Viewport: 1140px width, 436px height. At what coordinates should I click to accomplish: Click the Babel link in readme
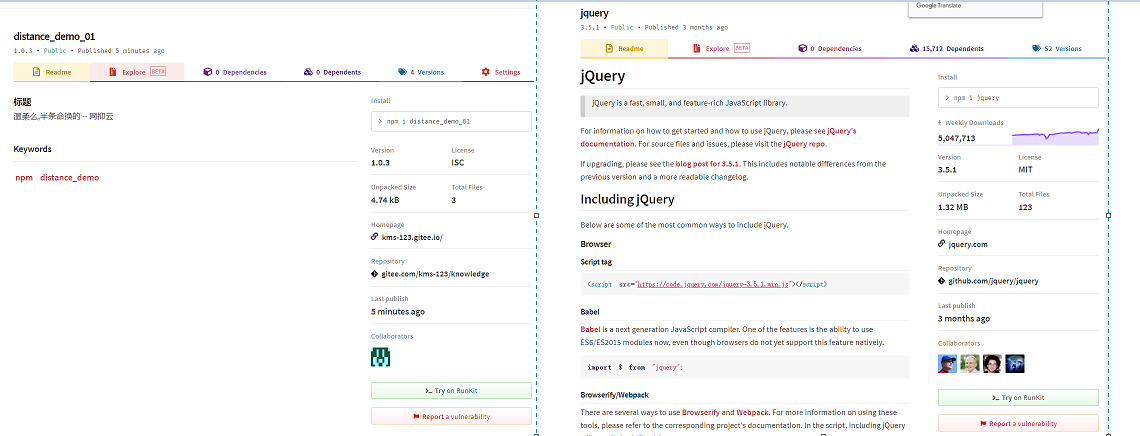590,329
